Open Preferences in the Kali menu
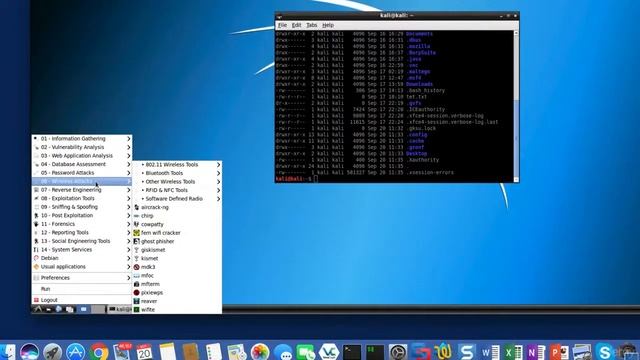Screen dimensions: 640x360 click(82, 278)
